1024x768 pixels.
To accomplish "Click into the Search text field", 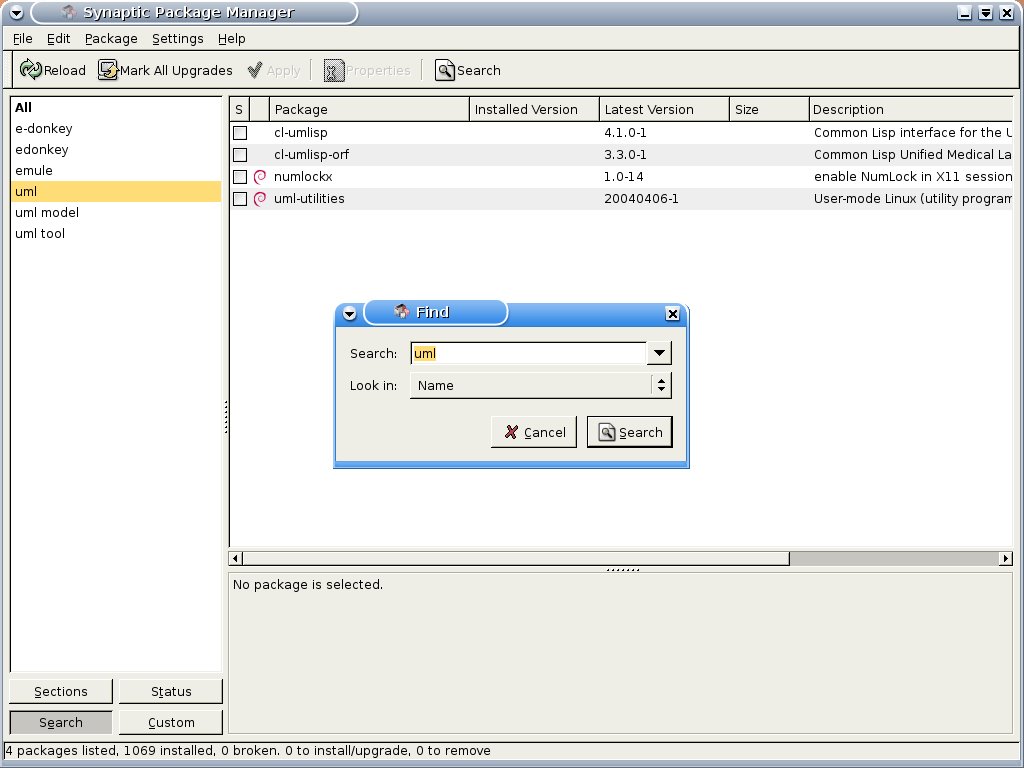I will 528,353.
